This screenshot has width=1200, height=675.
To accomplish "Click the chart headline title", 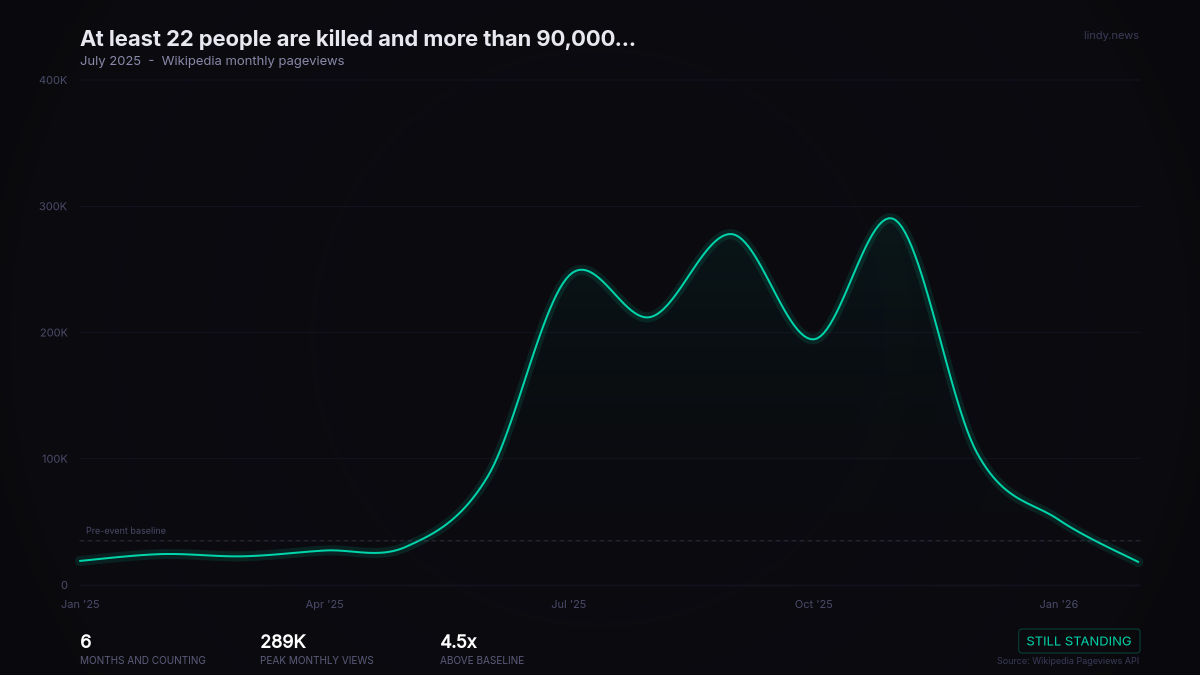I will (x=358, y=39).
